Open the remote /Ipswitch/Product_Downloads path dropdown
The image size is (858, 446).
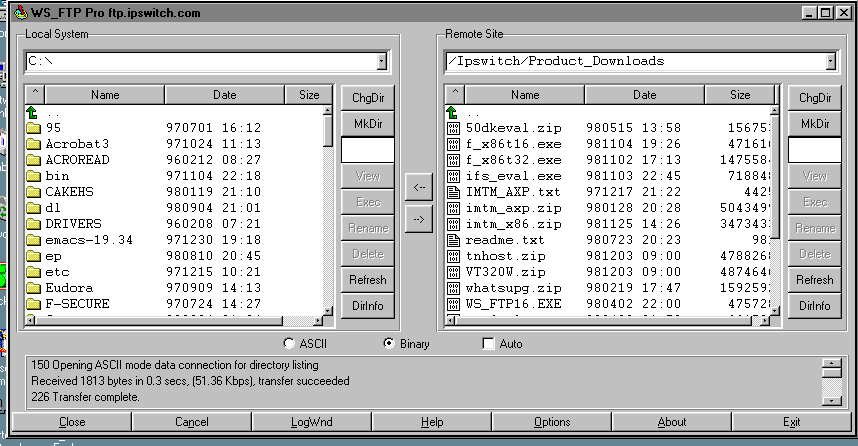[831, 61]
